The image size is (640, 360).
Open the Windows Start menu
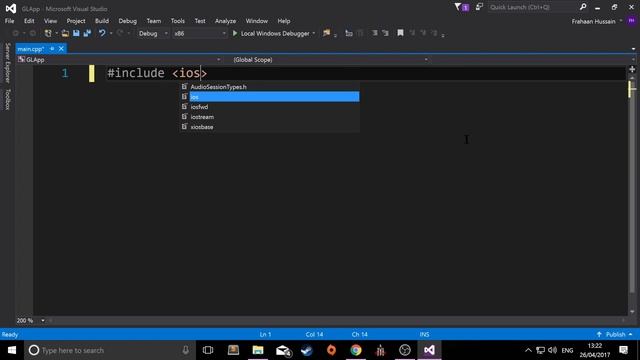[12, 350]
